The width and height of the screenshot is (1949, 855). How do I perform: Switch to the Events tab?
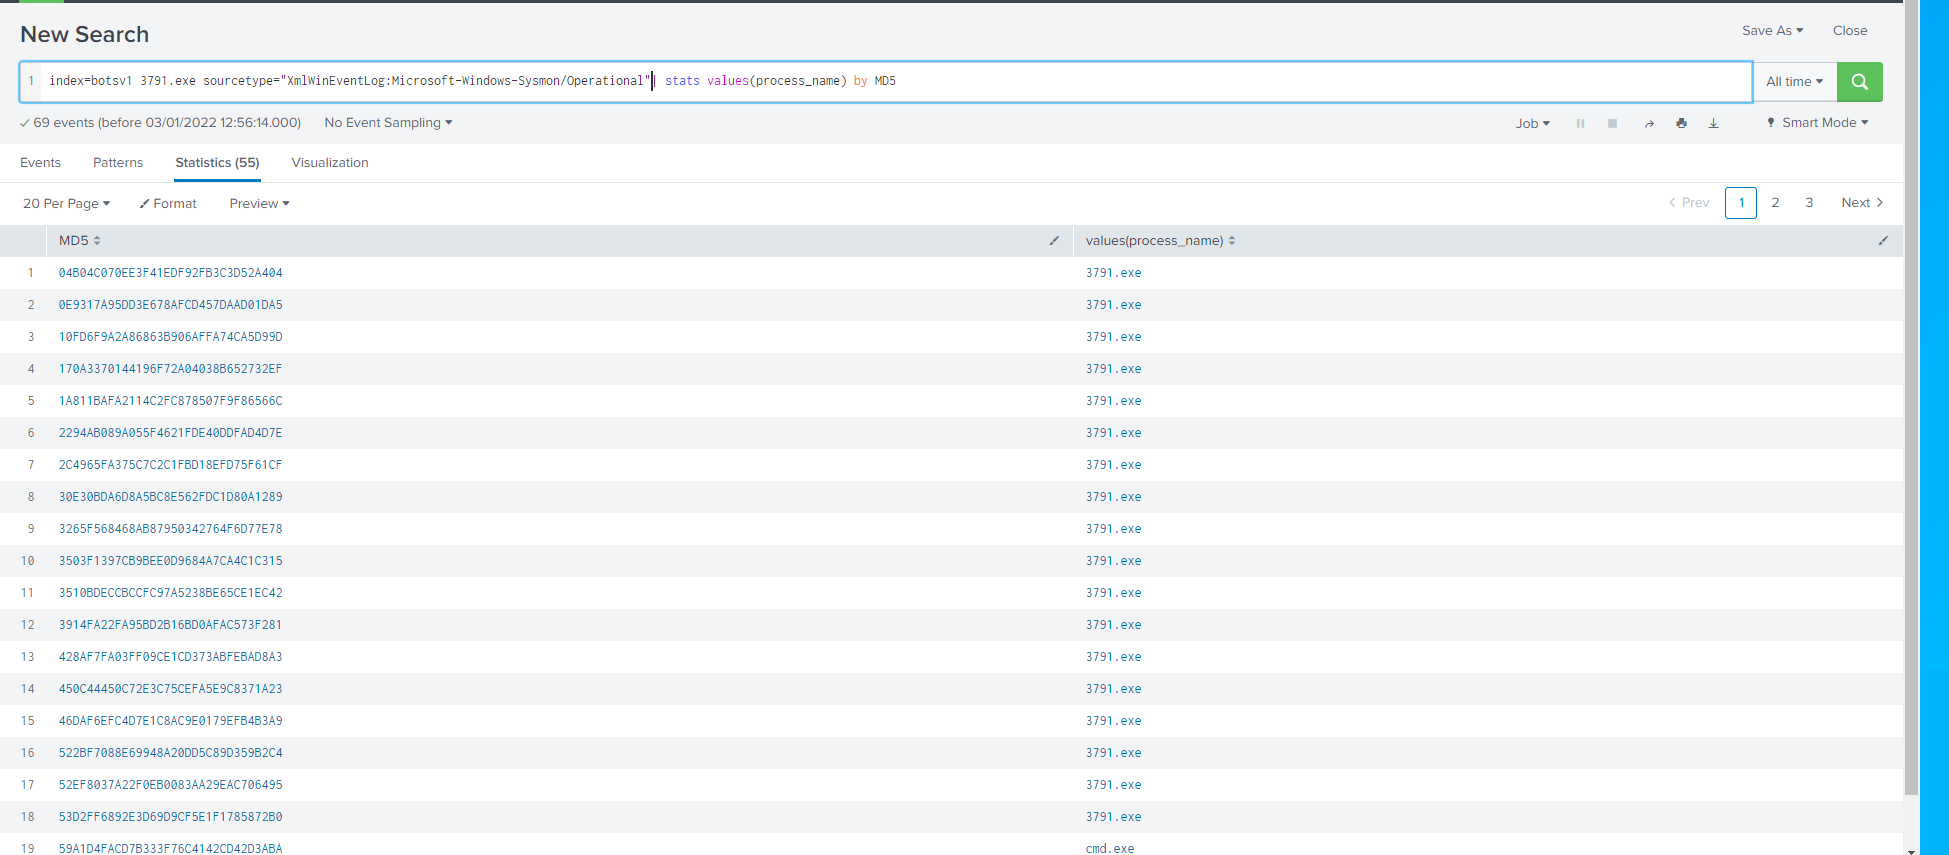tap(40, 163)
